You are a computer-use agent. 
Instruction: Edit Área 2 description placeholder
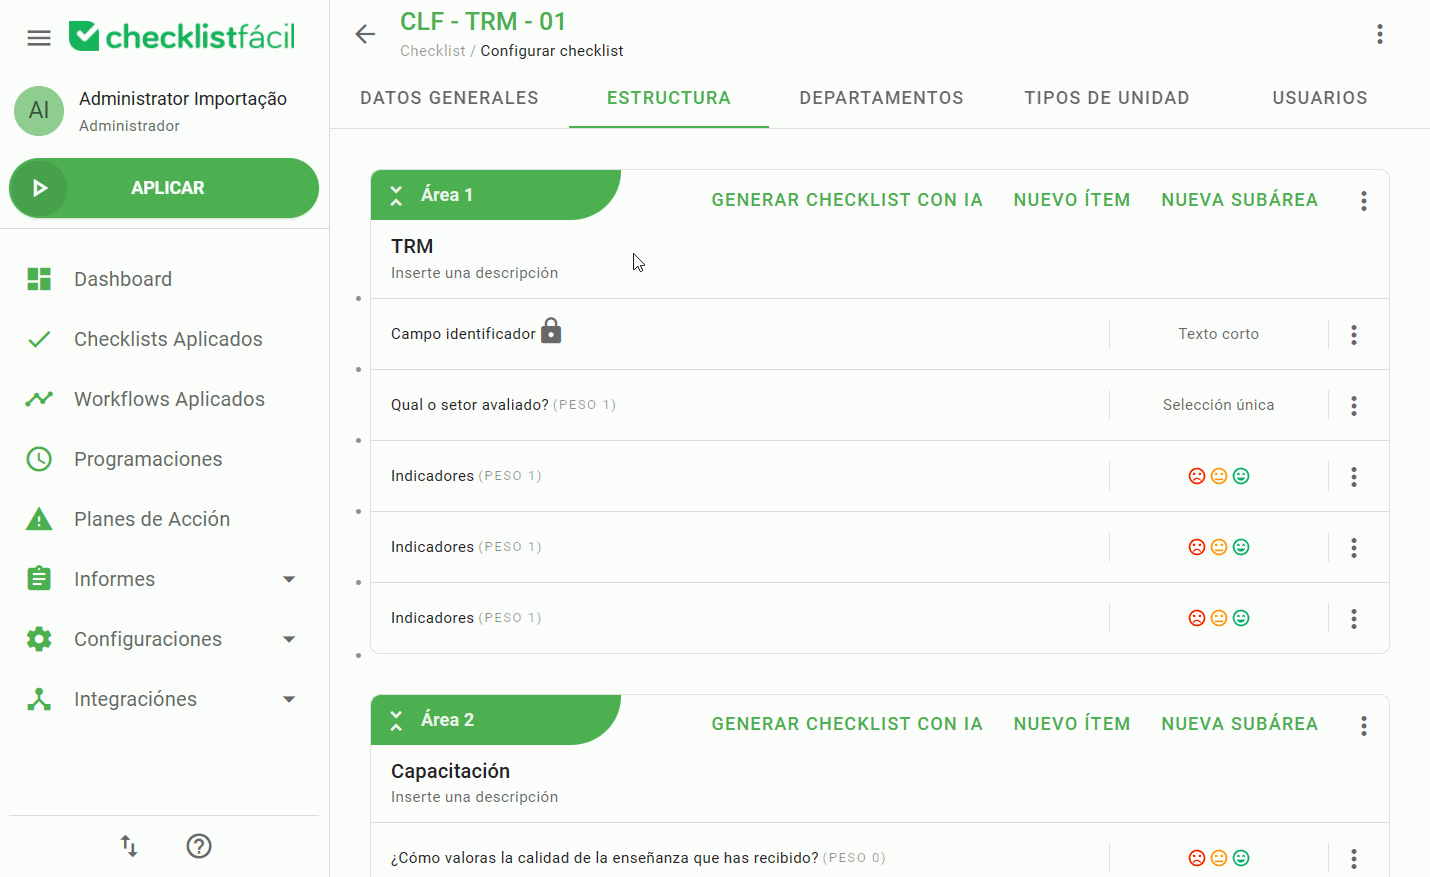(474, 797)
